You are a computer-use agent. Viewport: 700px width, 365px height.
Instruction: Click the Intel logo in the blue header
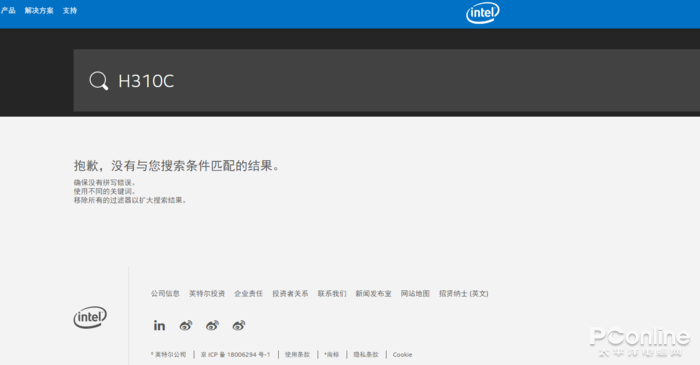point(483,13)
